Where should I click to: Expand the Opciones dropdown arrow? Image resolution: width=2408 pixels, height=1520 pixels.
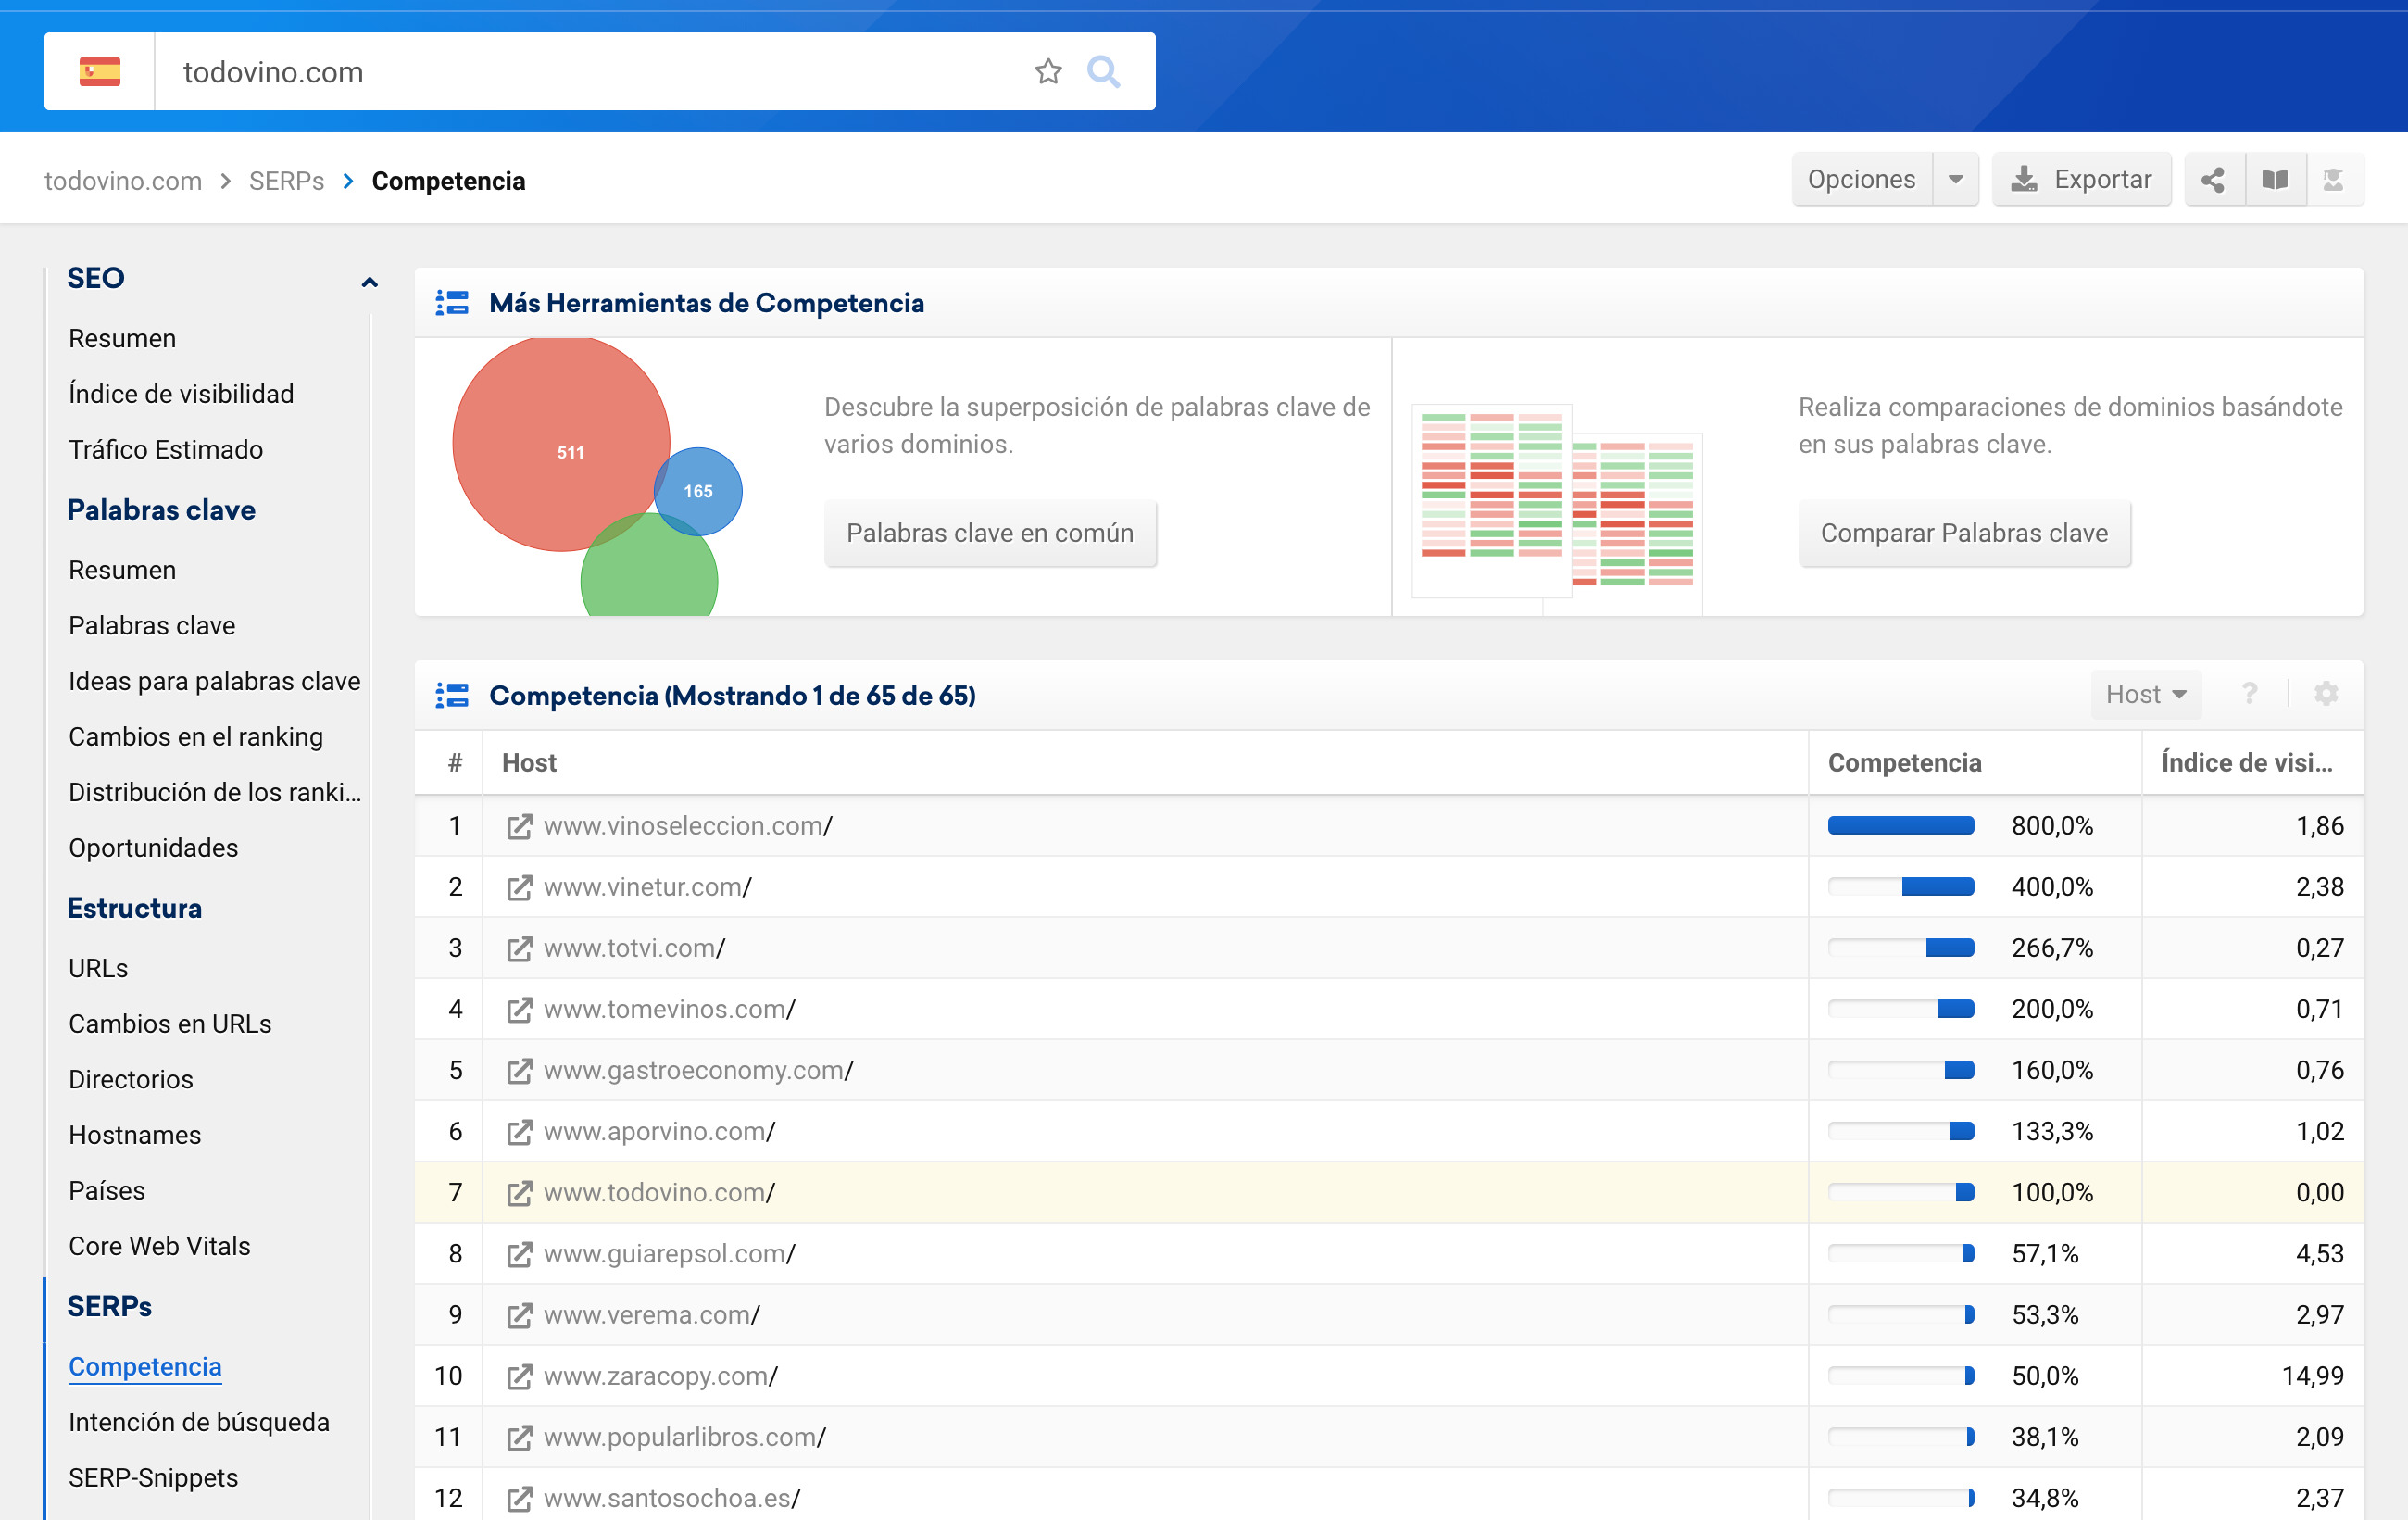pos(1955,180)
